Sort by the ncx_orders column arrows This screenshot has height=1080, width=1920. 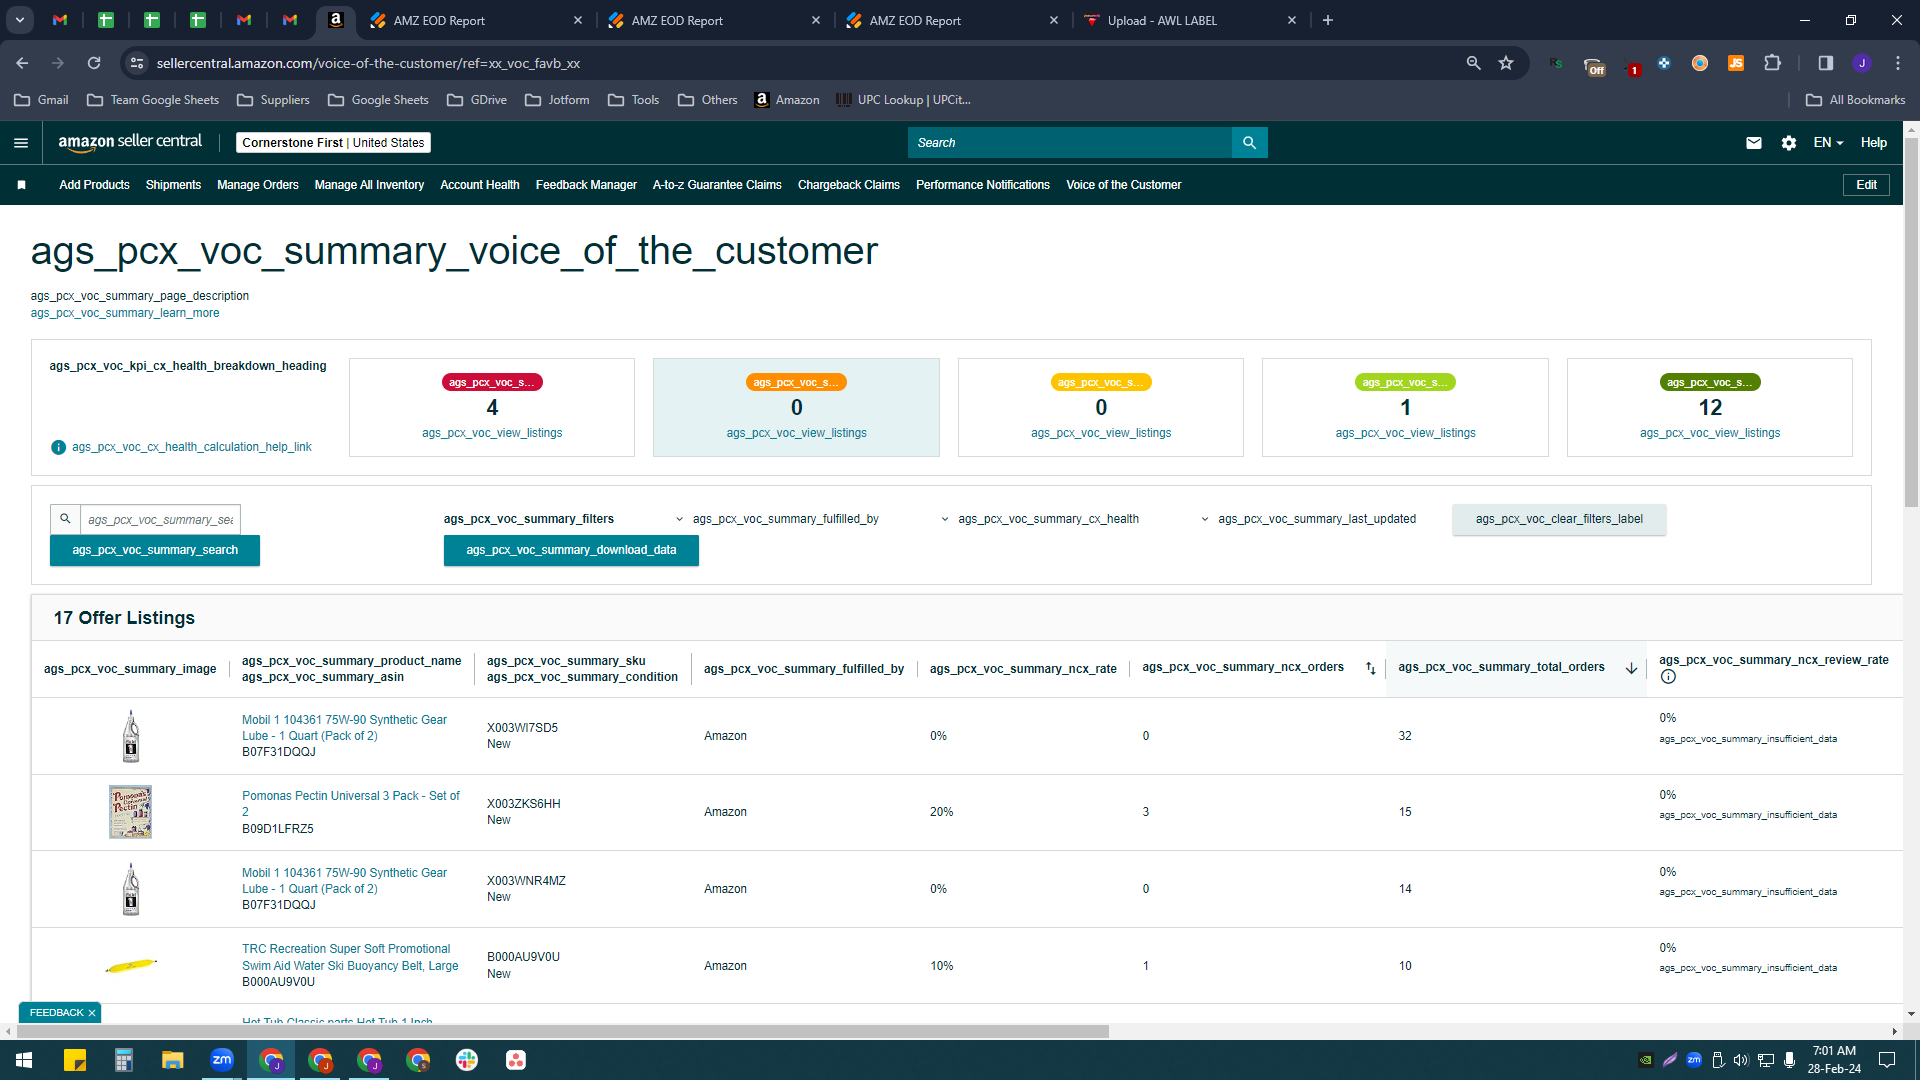tap(1371, 668)
